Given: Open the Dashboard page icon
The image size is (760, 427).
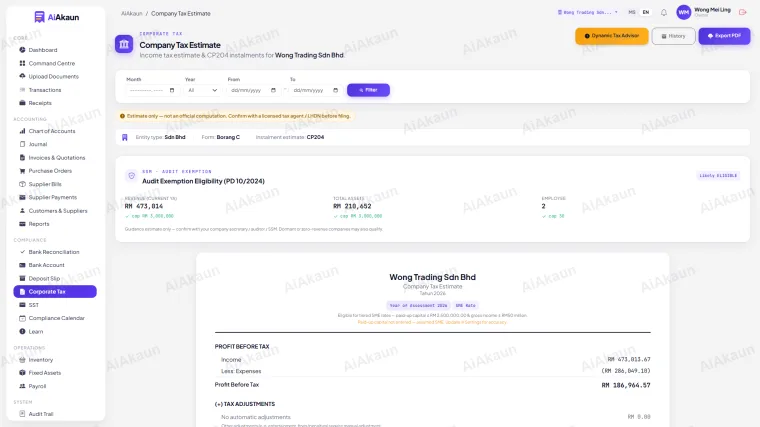Looking at the screenshot, I should click(x=22, y=50).
